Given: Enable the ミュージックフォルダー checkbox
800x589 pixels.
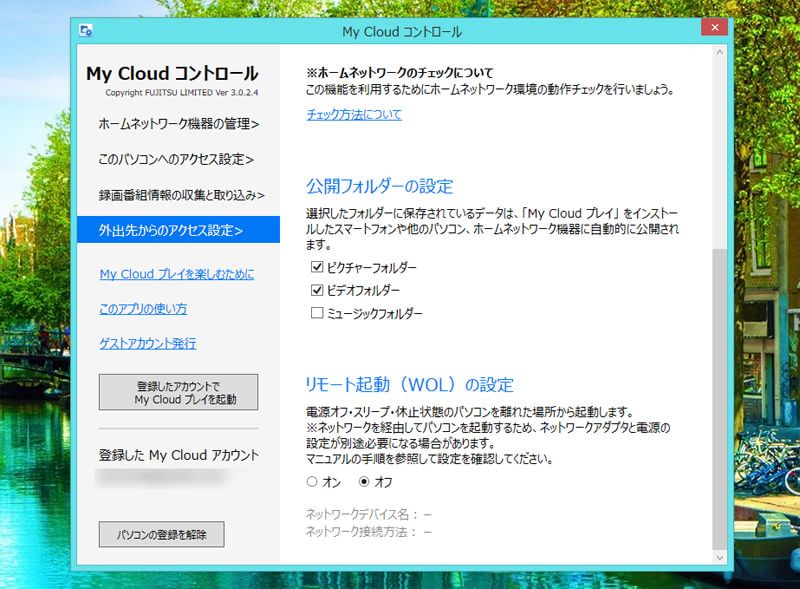Looking at the screenshot, I should [x=317, y=313].
